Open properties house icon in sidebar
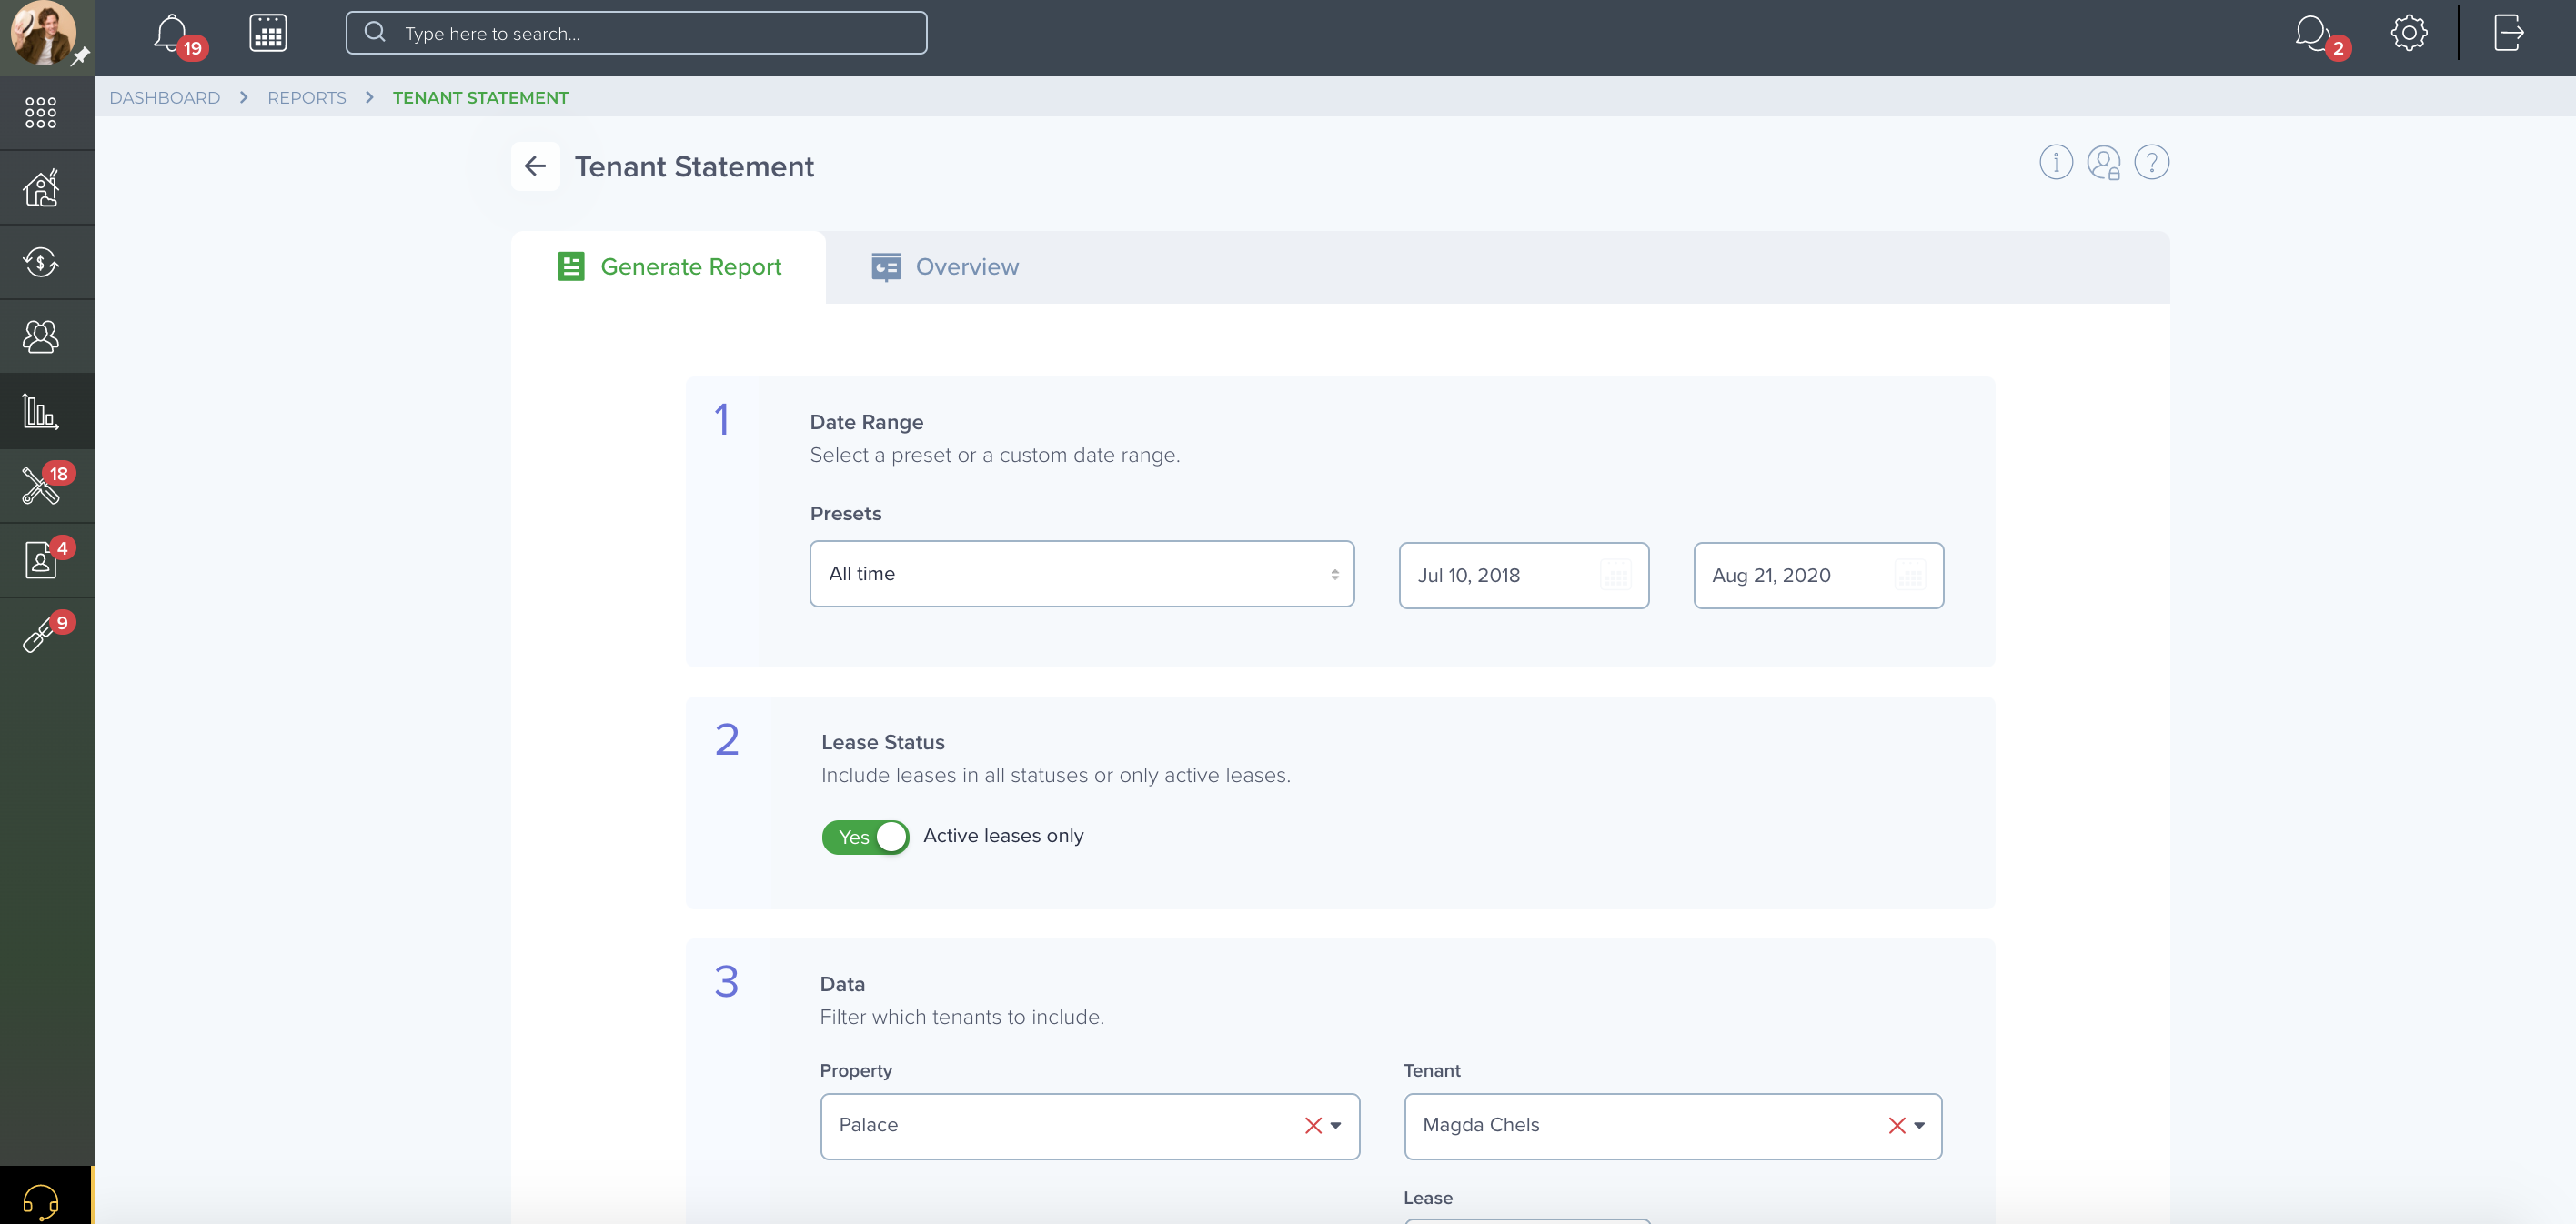 [x=41, y=187]
